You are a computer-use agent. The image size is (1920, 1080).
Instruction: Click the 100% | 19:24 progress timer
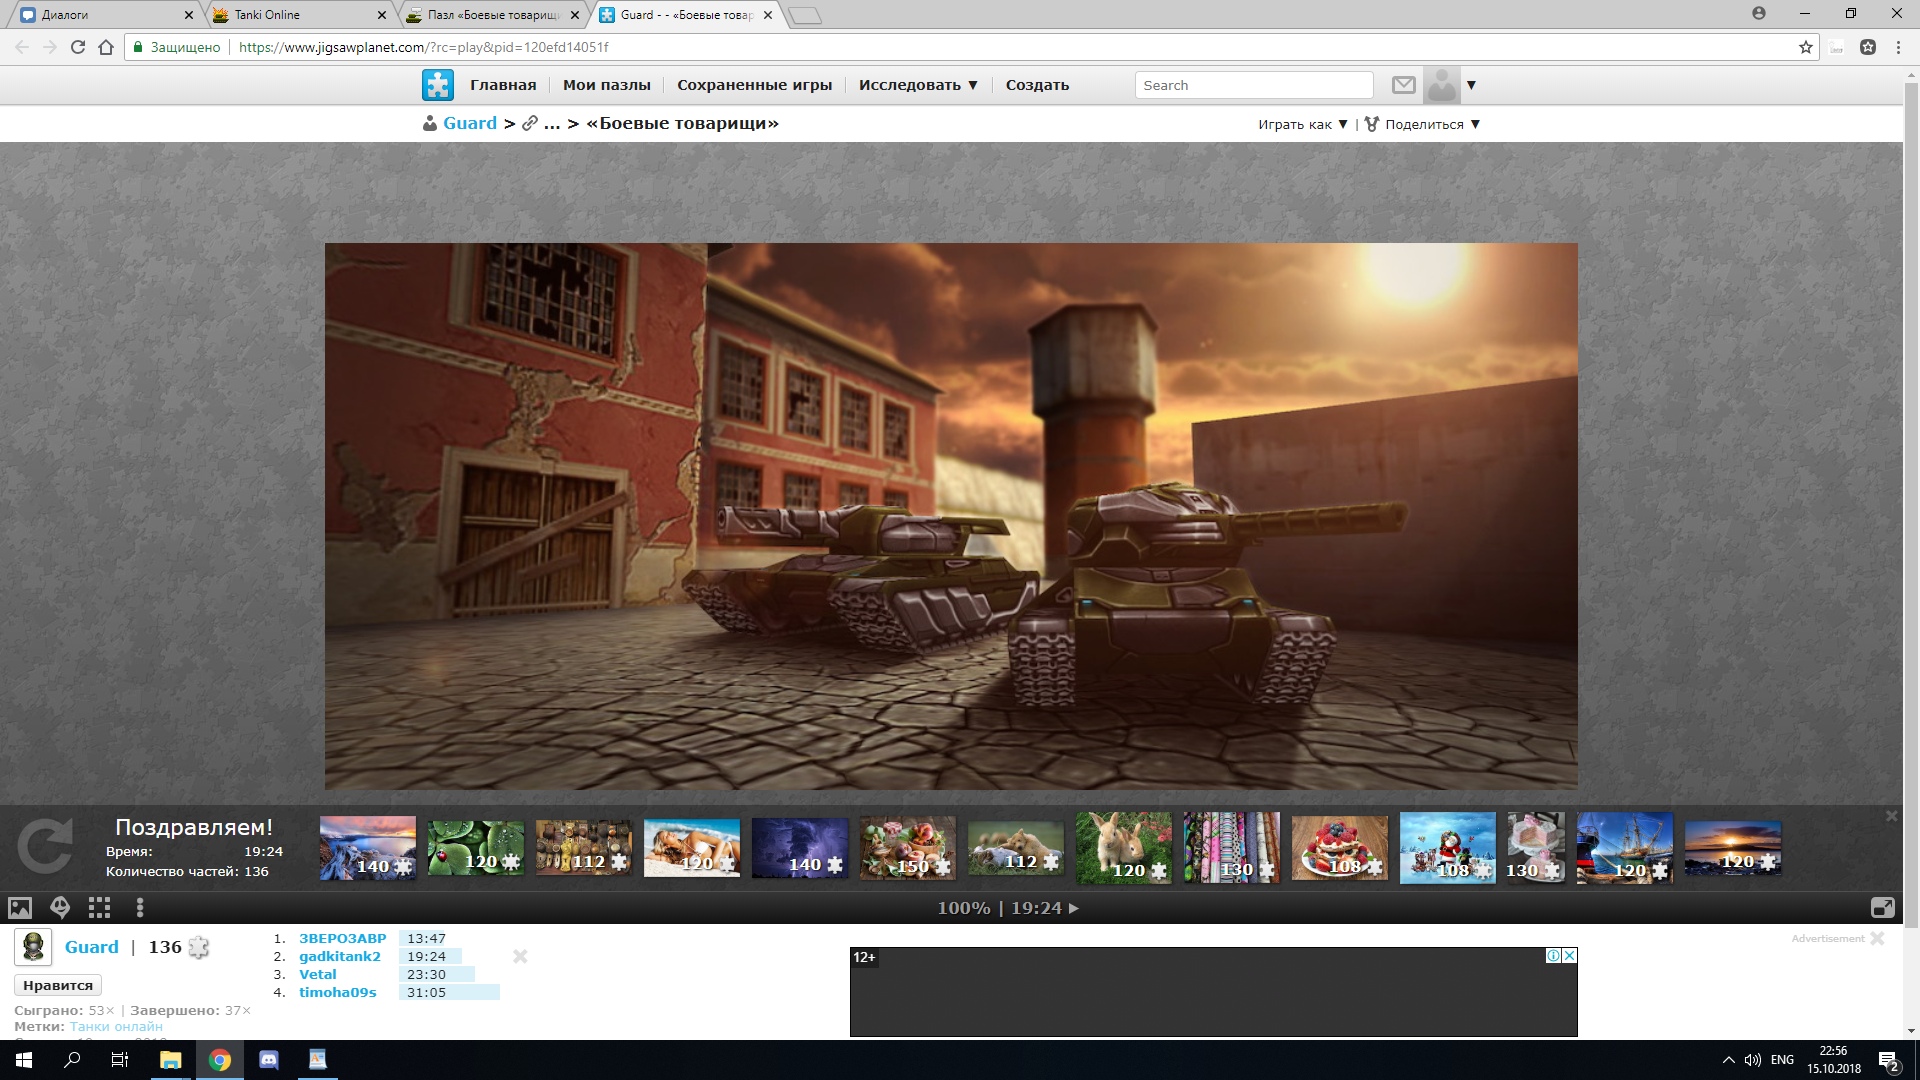point(1008,908)
